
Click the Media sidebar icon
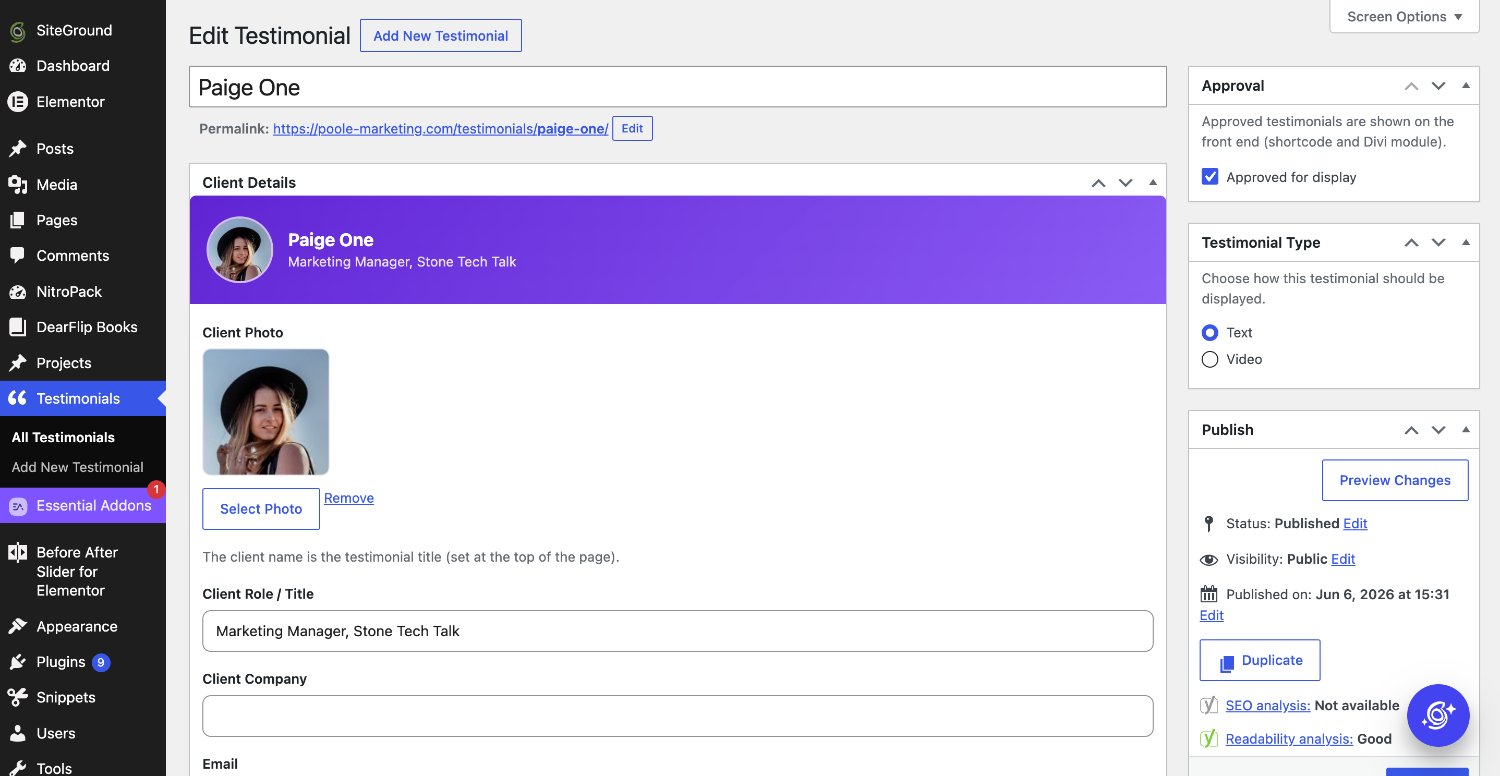click(x=17, y=185)
